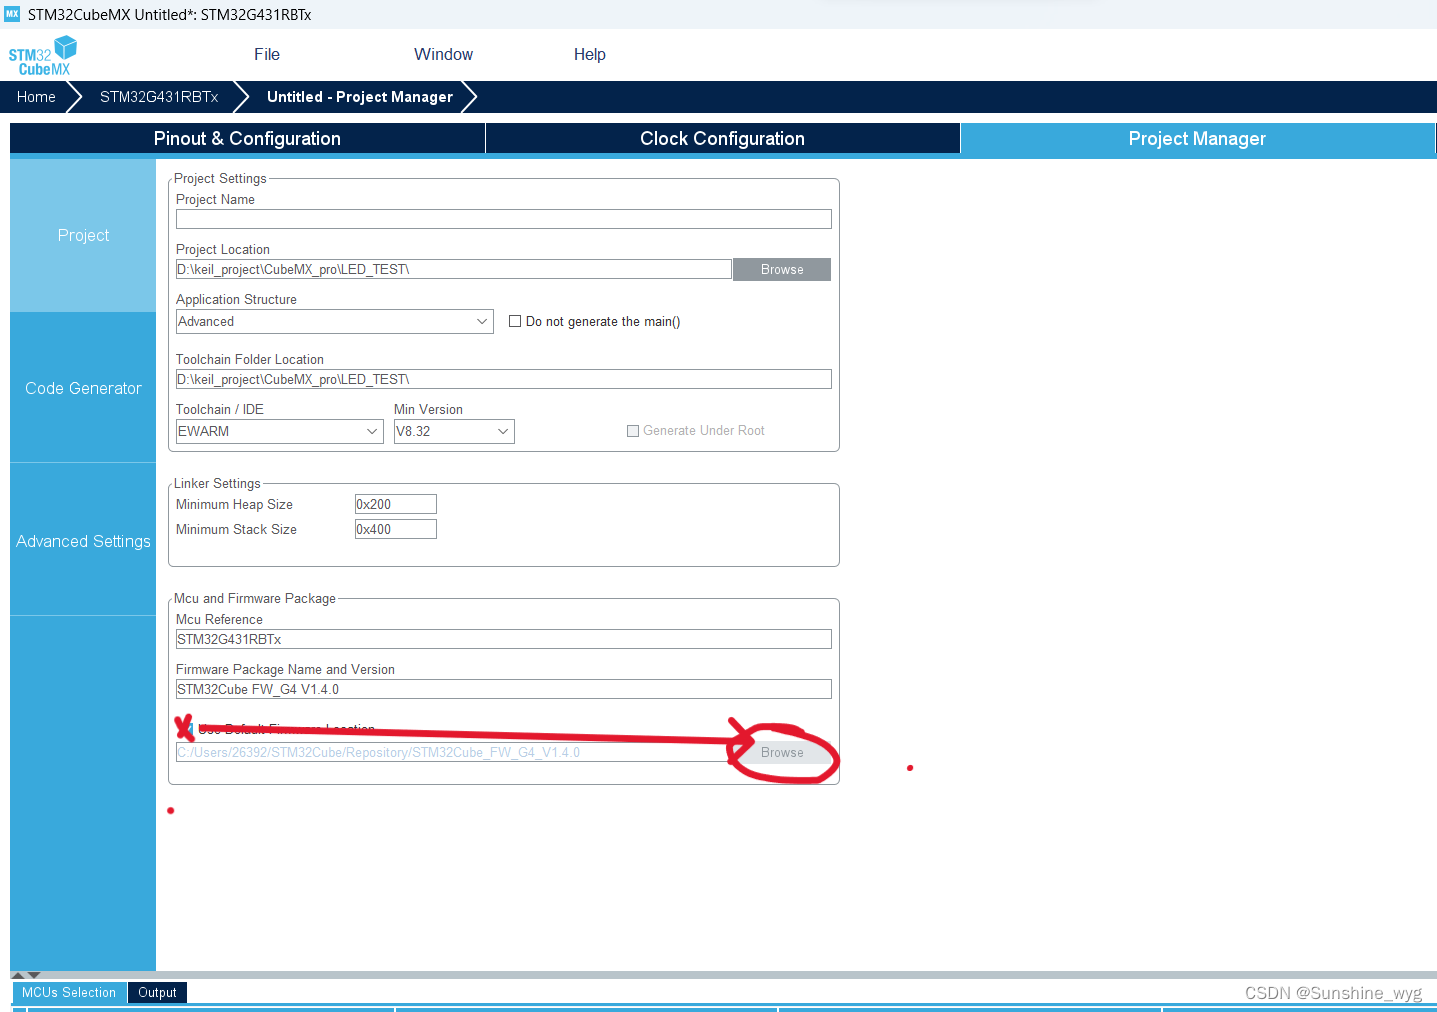Image resolution: width=1437 pixels, height=1012 pixels.
Task: Browse for the project location
Action: coord(782,270)
